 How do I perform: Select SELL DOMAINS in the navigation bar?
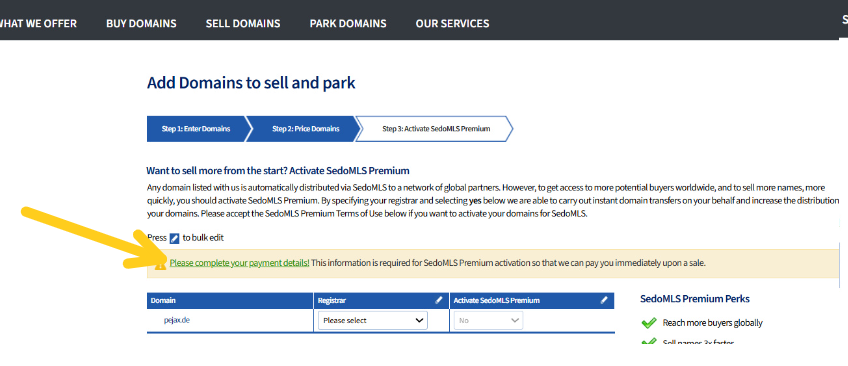[x=243, y=23]
